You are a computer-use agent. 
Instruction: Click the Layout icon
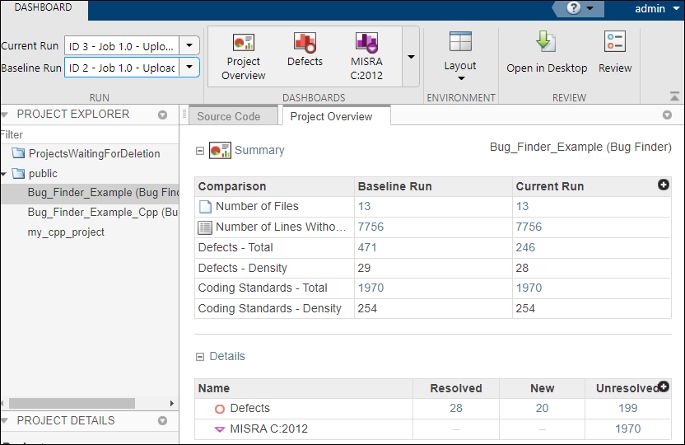click(460, 43)
